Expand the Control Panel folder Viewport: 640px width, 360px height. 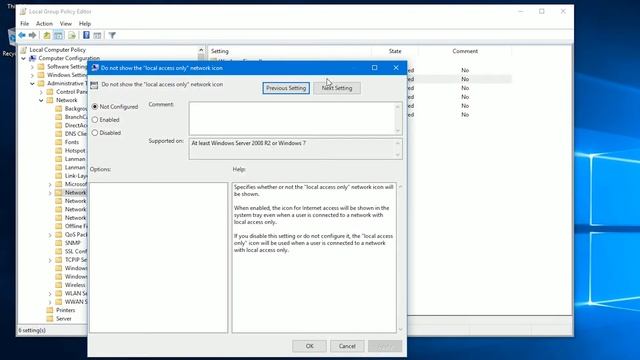[x=41, y=92]
